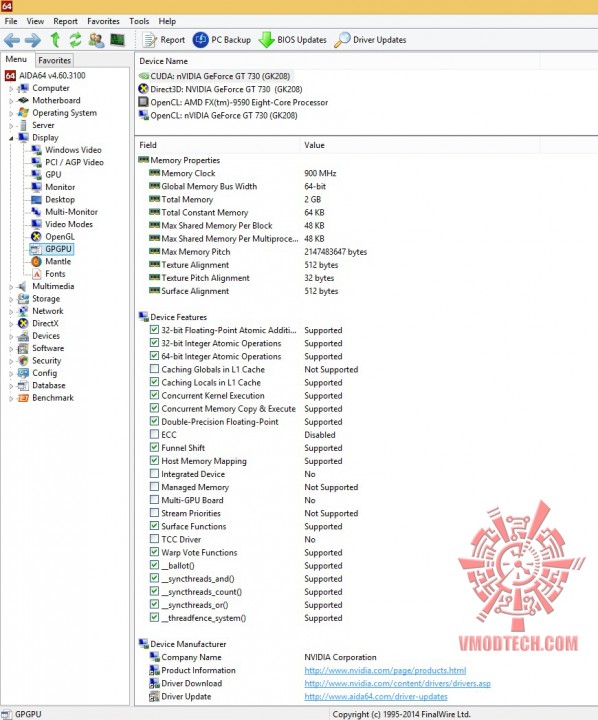598x720 pixels.
Task: Open the View menu
Action: coord(35,21)
